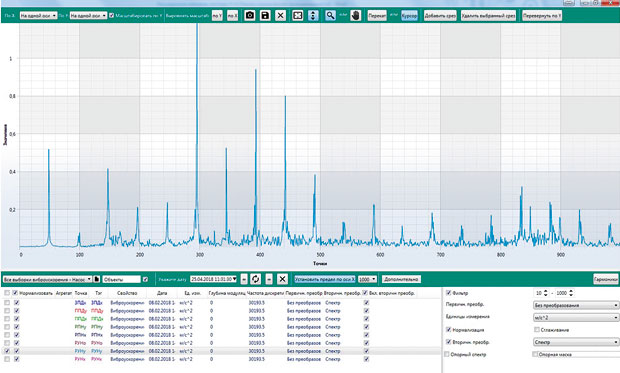
Task: Toggle checkbox next to 'Объекты' field
Action: (x=146, y=279)
